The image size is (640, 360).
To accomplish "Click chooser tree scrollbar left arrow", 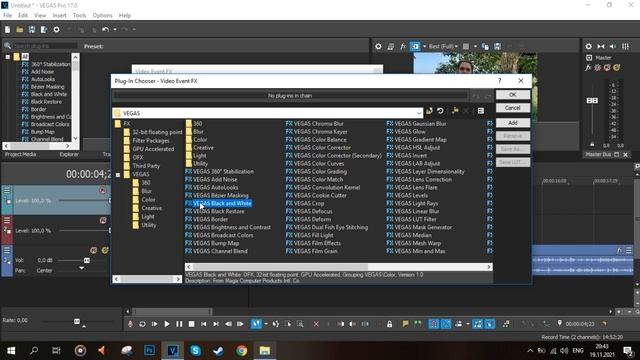I will click(x=116, y=279).
